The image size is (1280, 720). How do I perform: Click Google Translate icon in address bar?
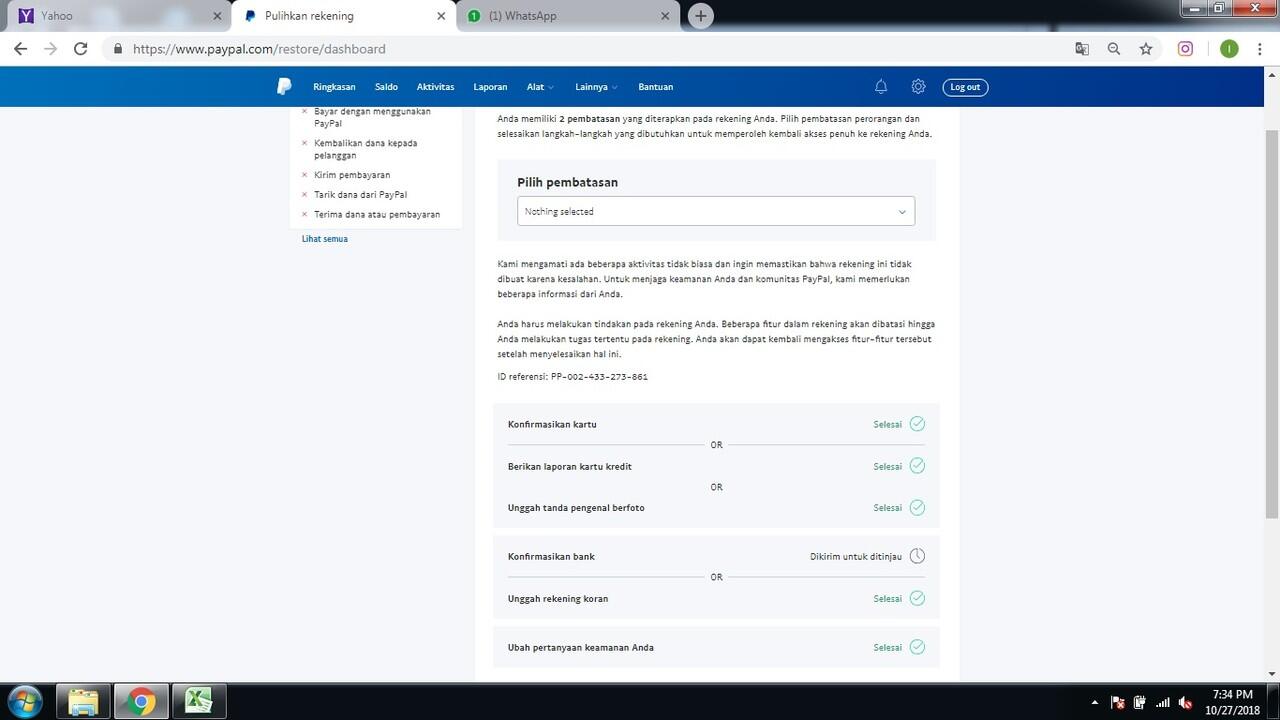click(1082, 49)
